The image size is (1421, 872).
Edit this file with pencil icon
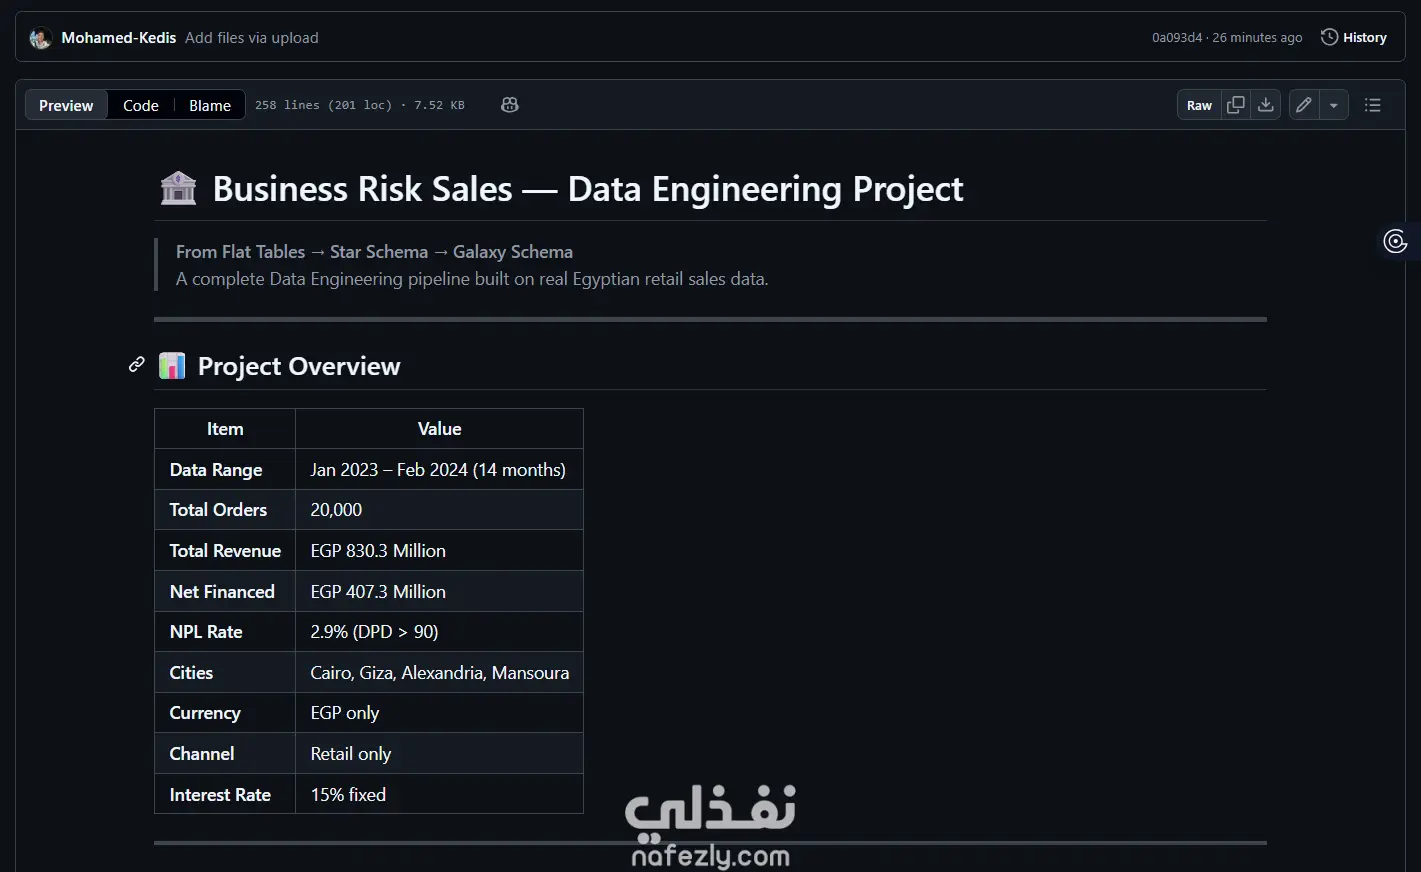(x=1304, y=105)
